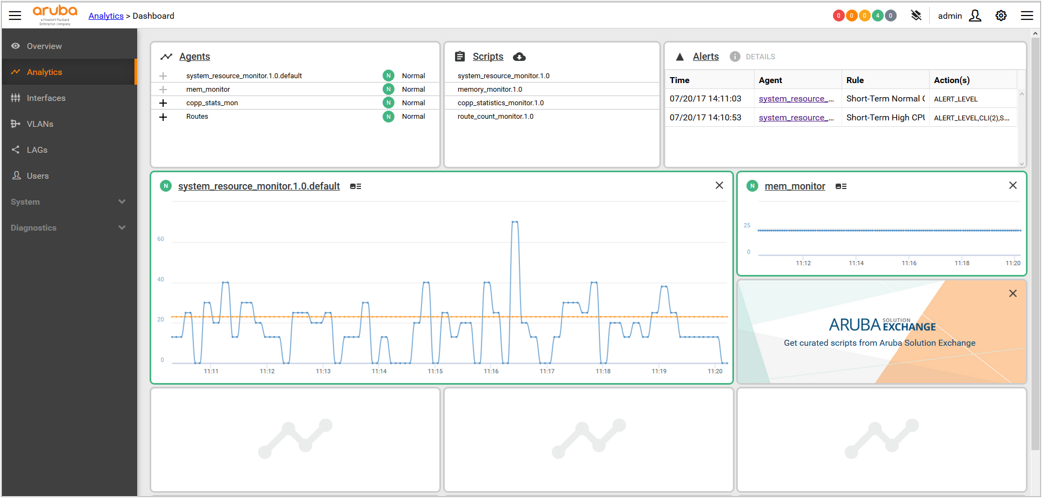Click the Rule column header in Alerts

885,80
